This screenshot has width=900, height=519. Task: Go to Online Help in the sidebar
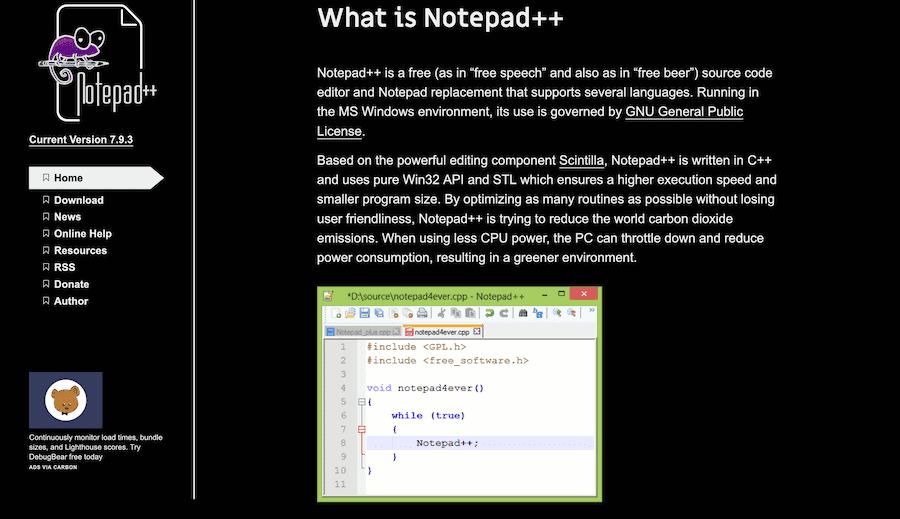point(82,233)
